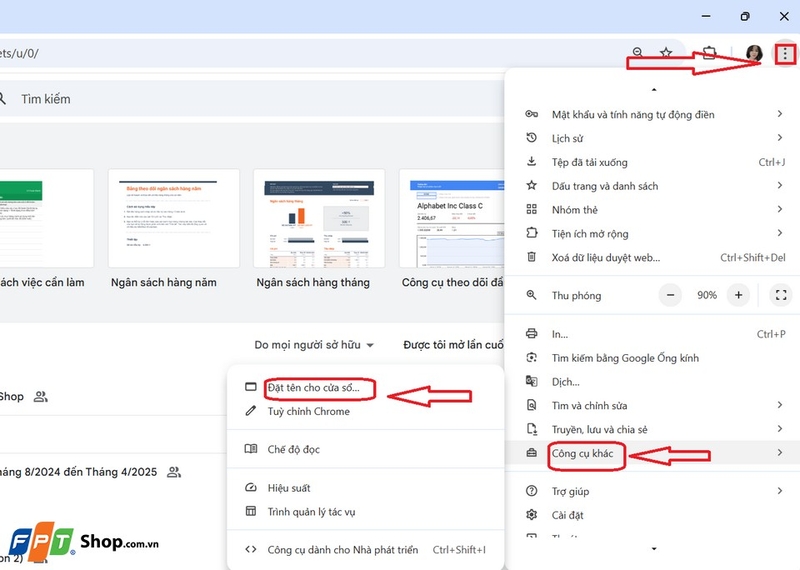800x570 pixels.
Task: Open the Ngân sách hàng năm template thumbnail
Action: click(173, 218)
